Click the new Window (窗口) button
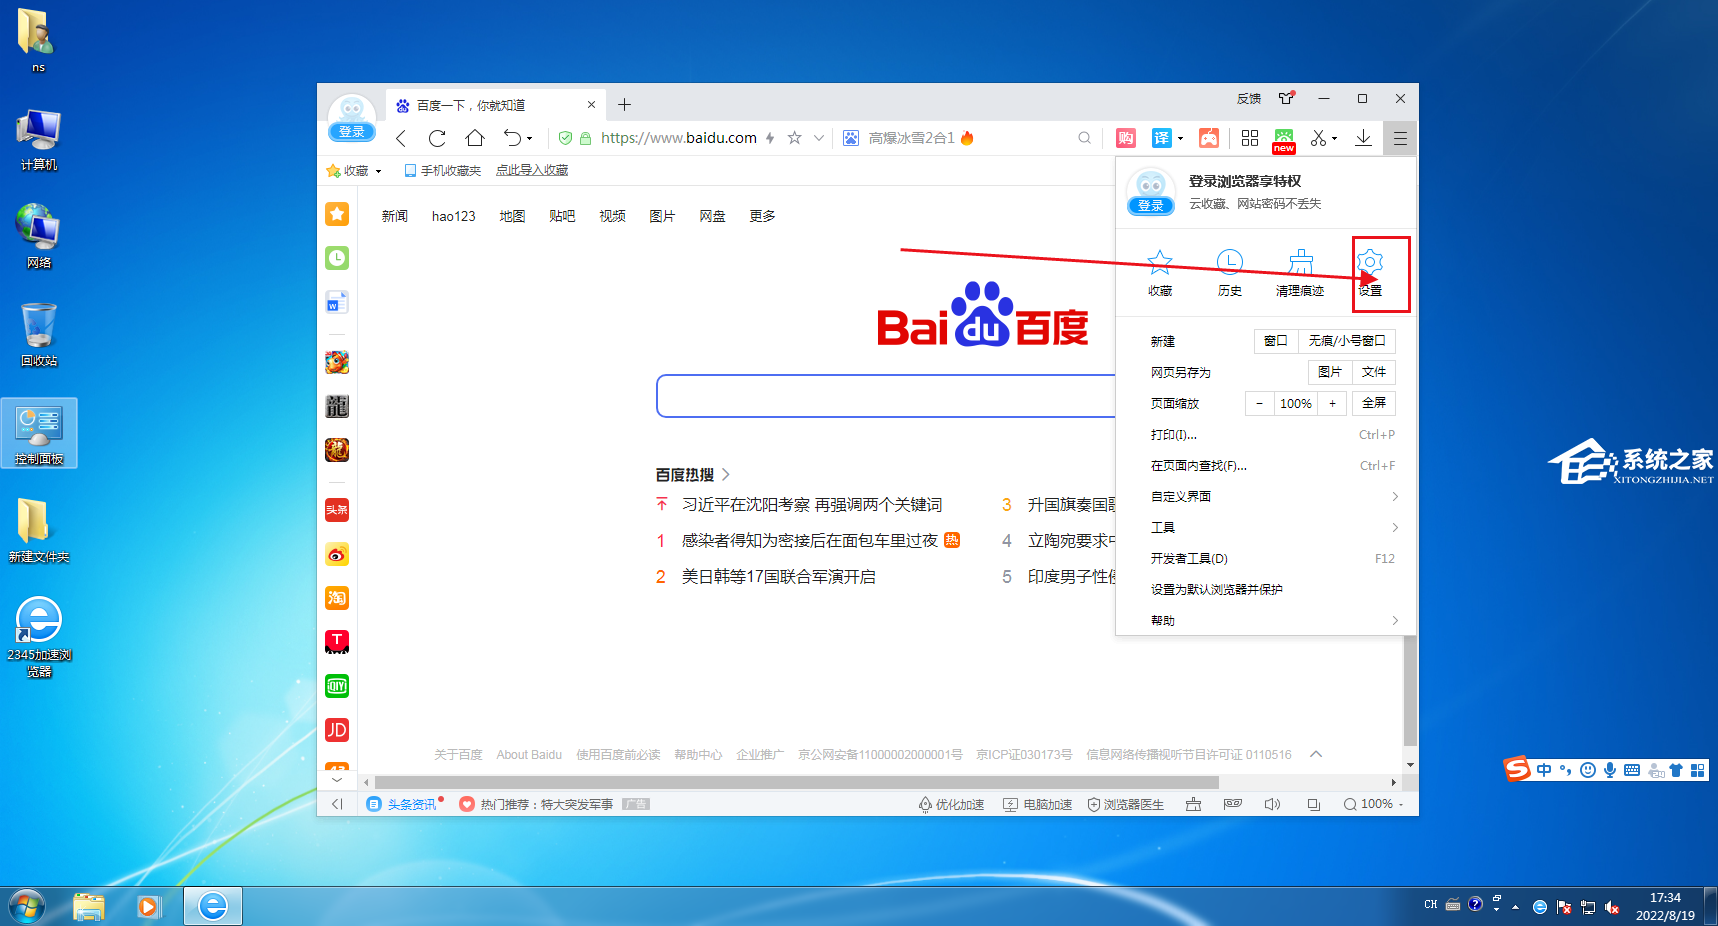Image resolution: width=1718 pixels, height=926 pixels. (1276, 341)
